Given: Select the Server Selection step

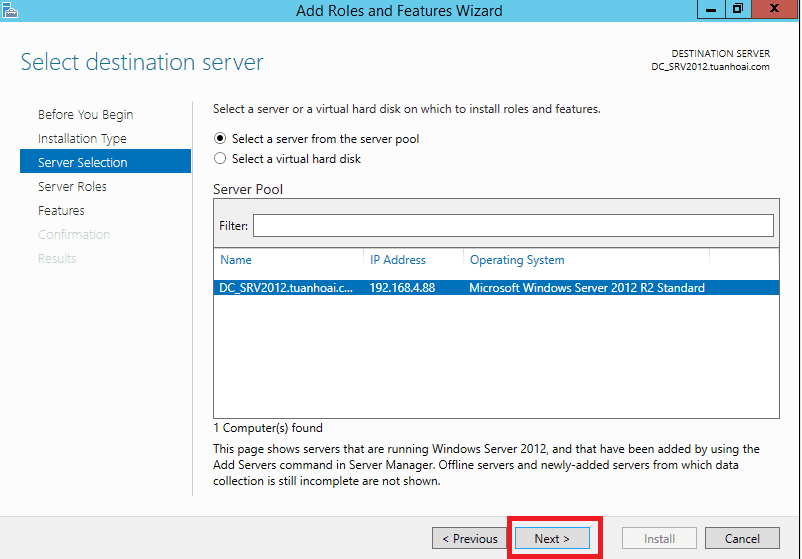Looking at the screenshot, I should (x=105, y=161).
